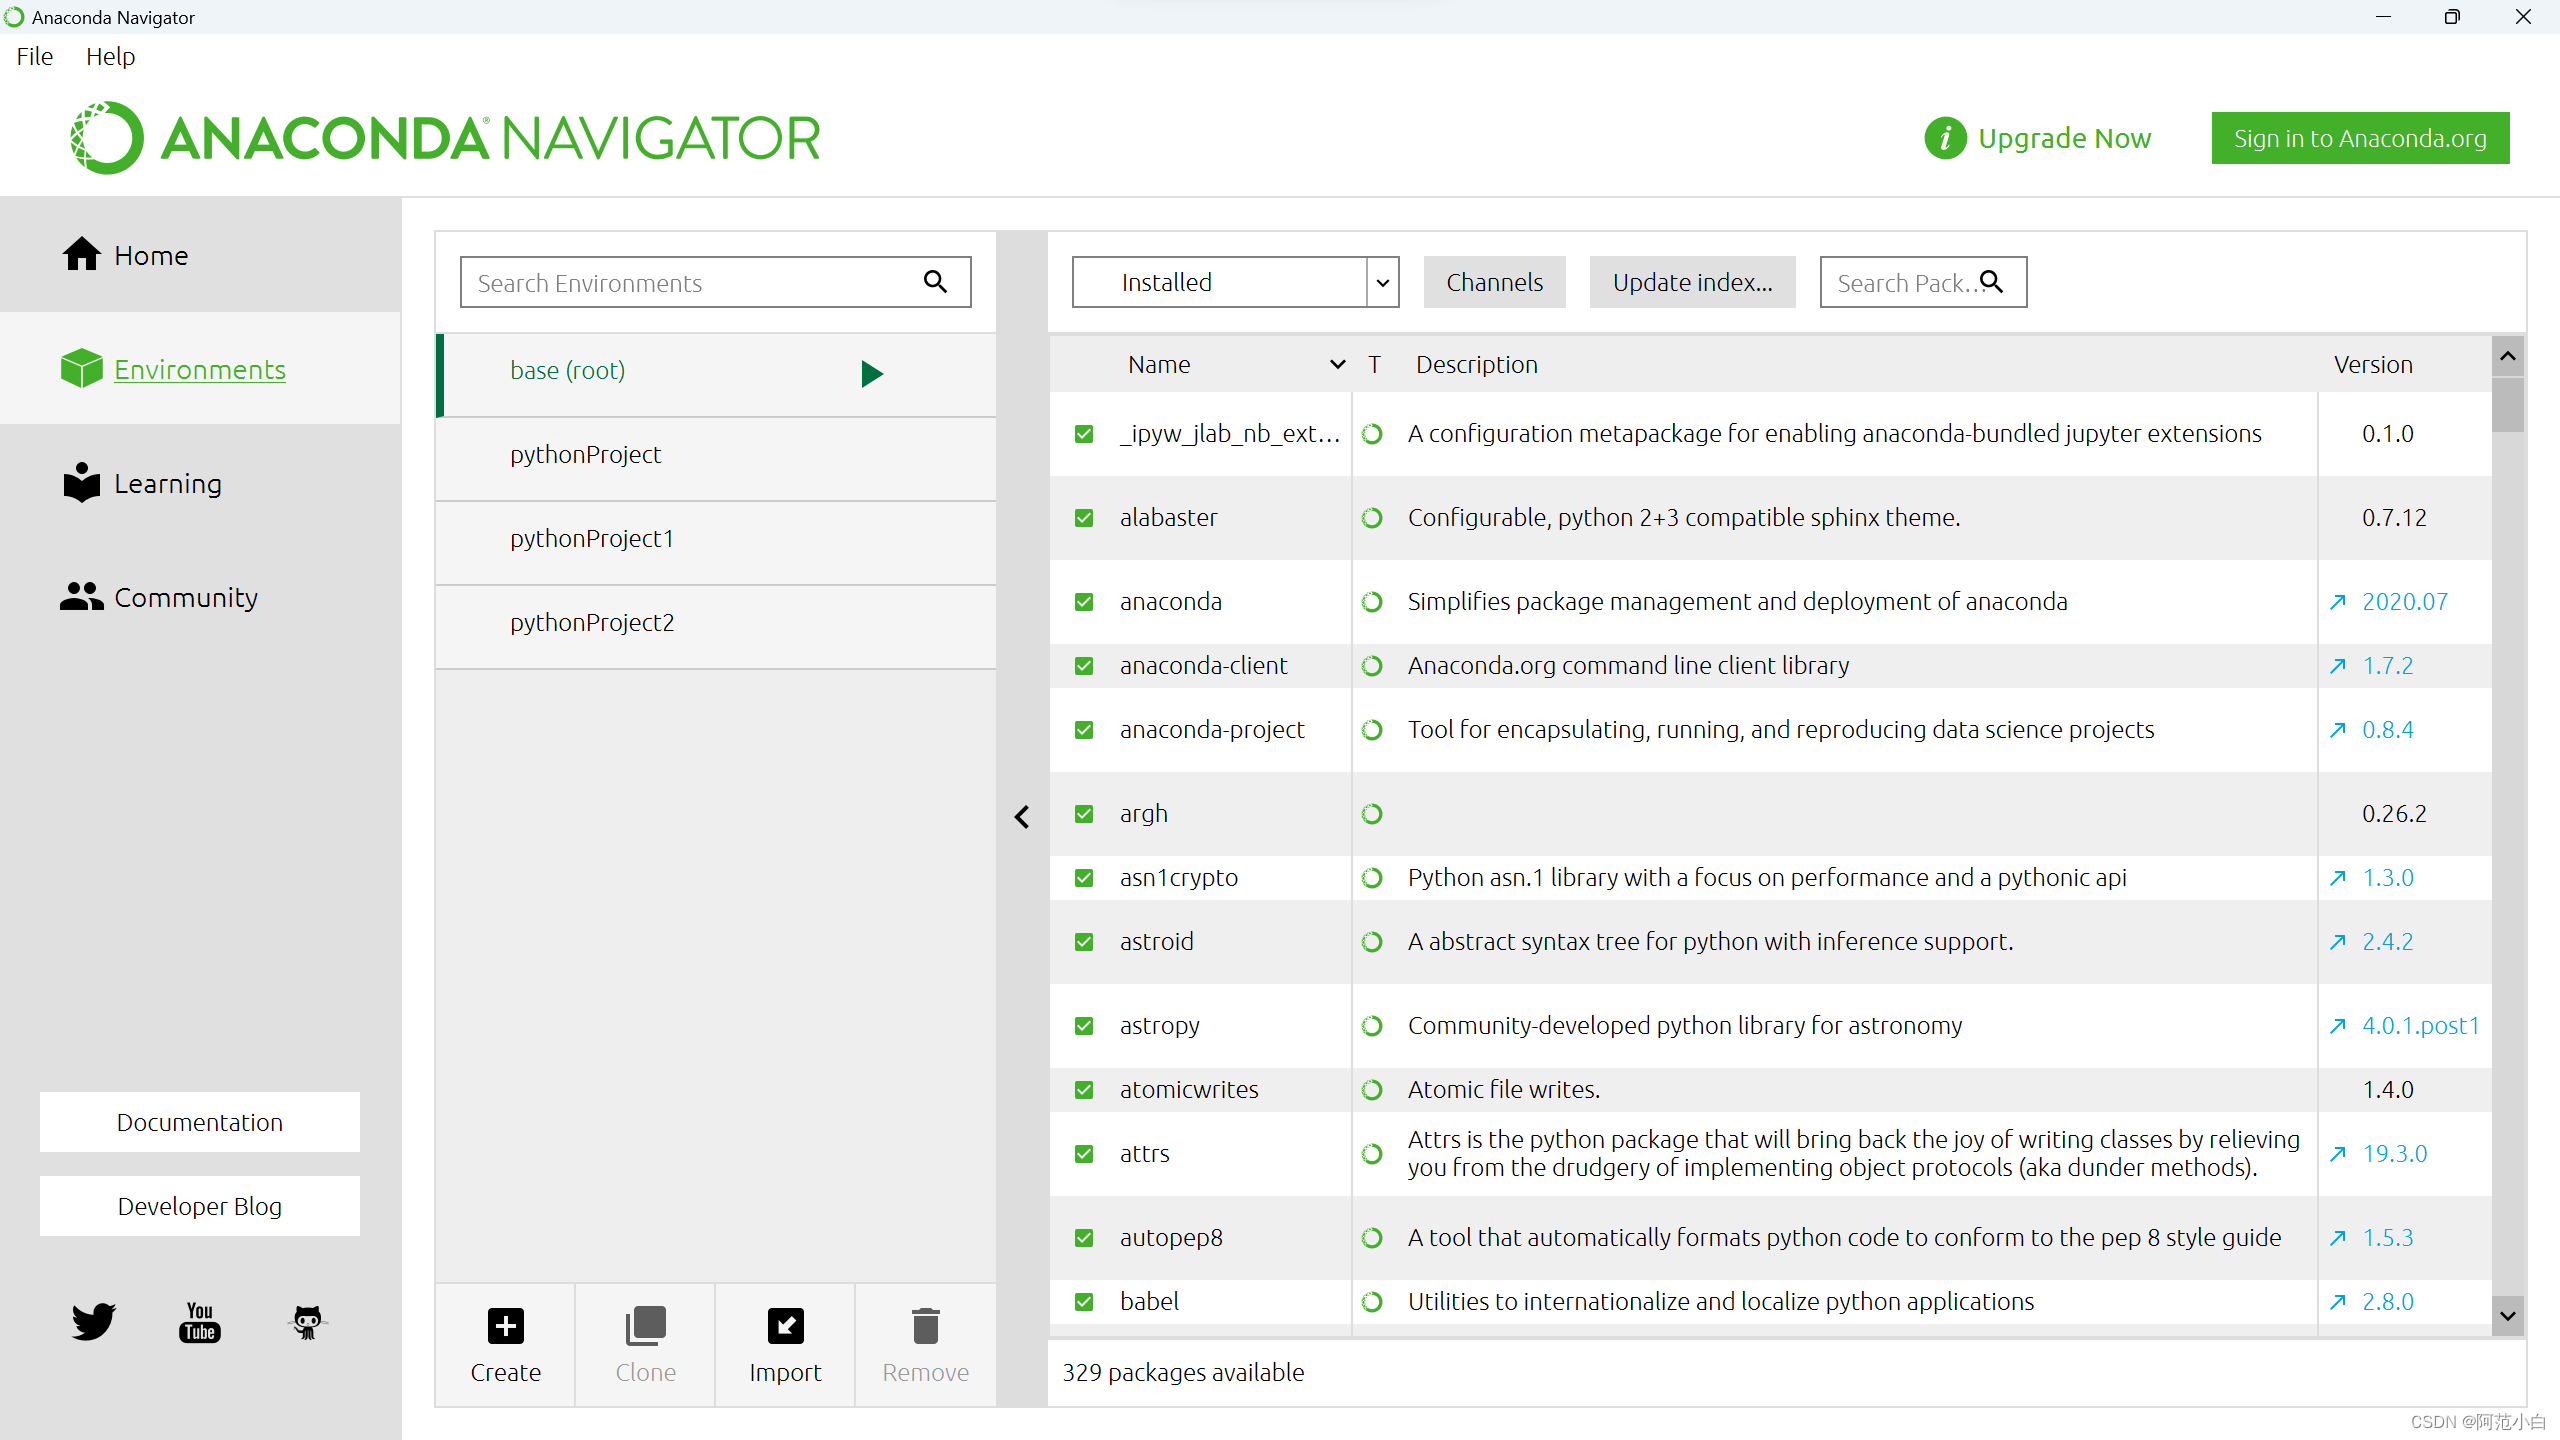Image resolution: width=2560 pixels, height=1440 pixels.
Task: Click the Import environment icon
Action: click(x=785, y=1326)
